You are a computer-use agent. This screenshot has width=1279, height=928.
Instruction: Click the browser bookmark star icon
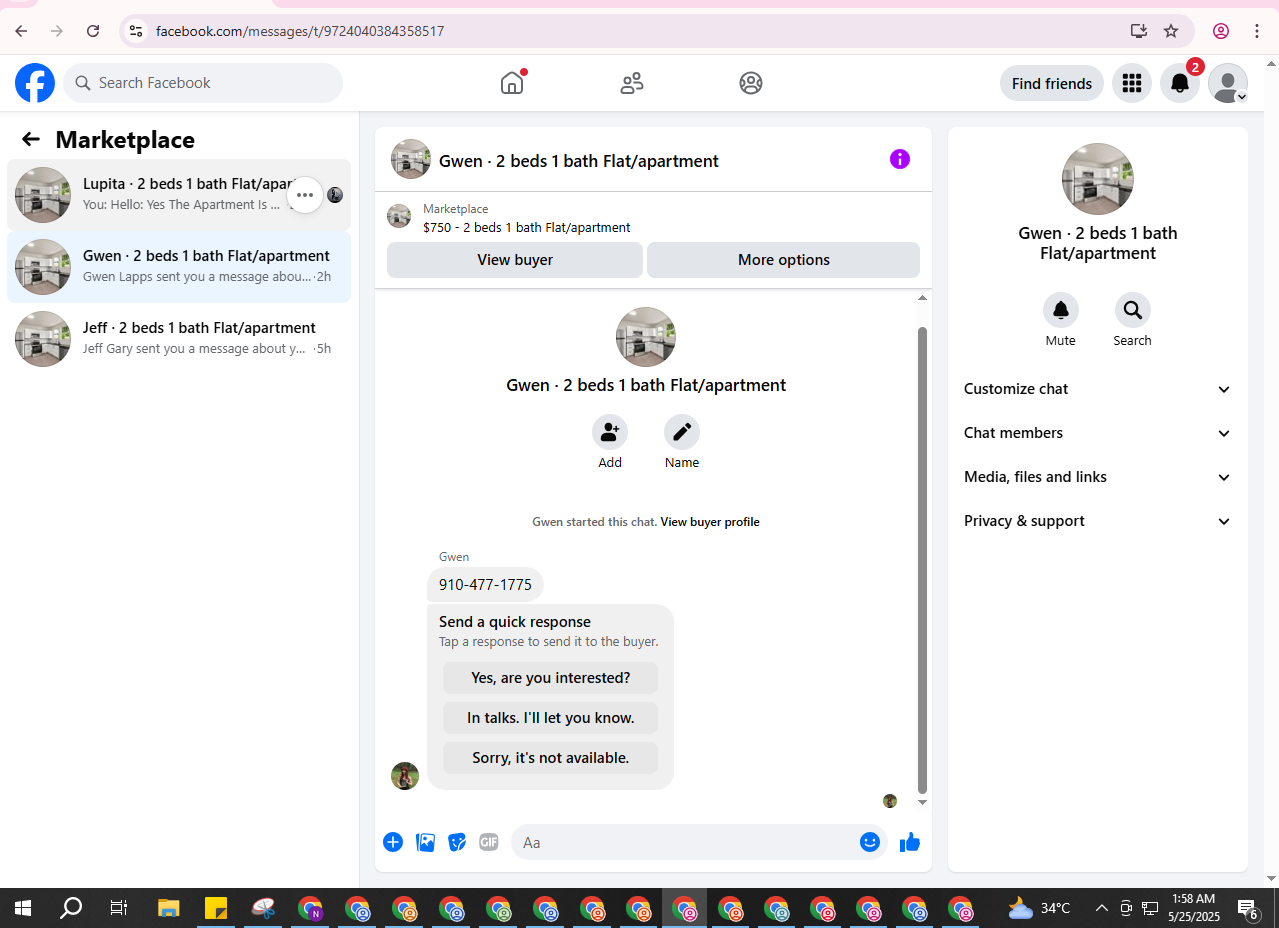coord(1171,31)
